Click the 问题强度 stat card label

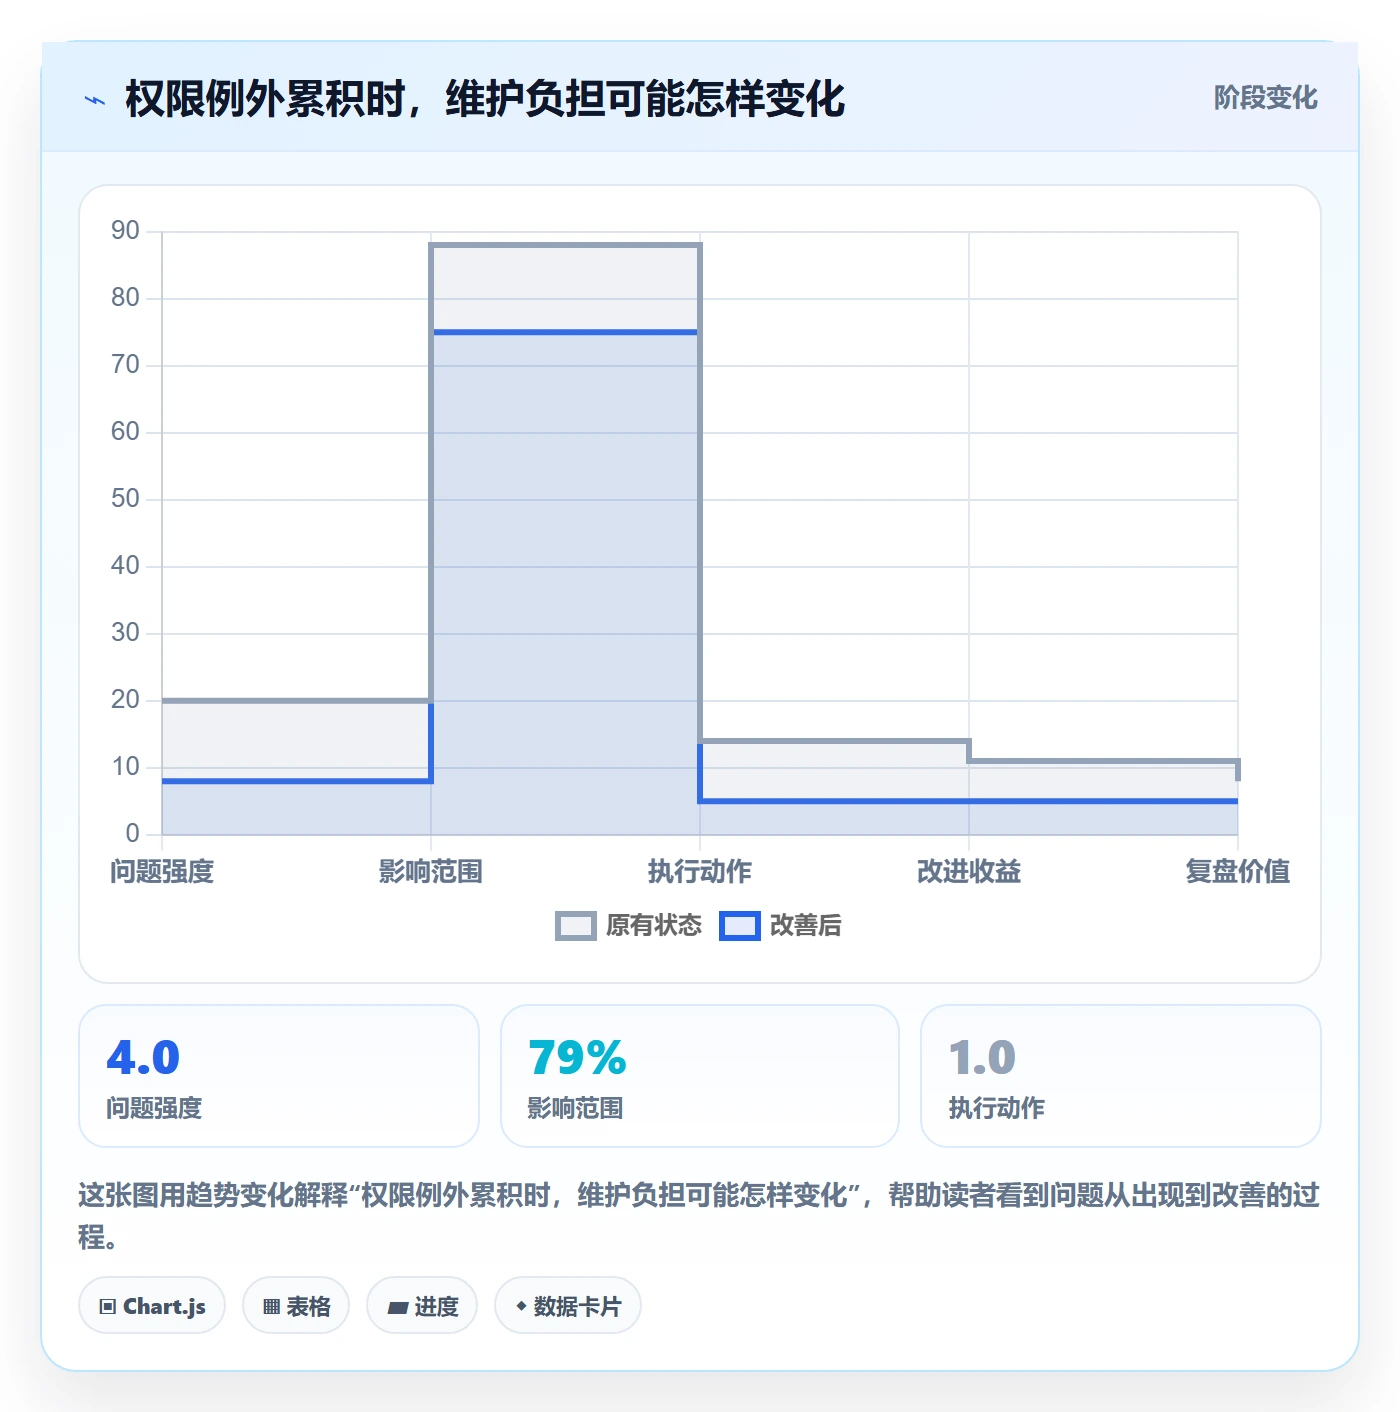pyautogui.click(x=155, y=1108)
